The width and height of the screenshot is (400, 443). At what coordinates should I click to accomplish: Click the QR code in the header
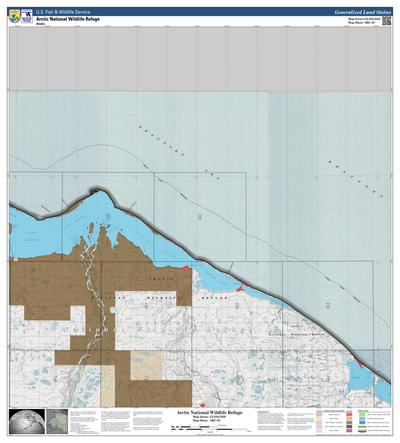tap(386, 21)
